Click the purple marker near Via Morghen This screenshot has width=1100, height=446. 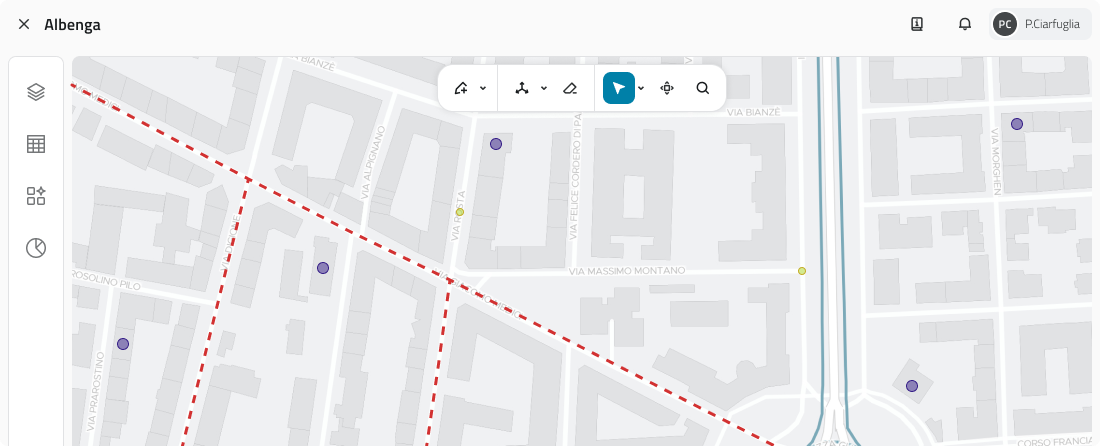[x=1017, y=124]
